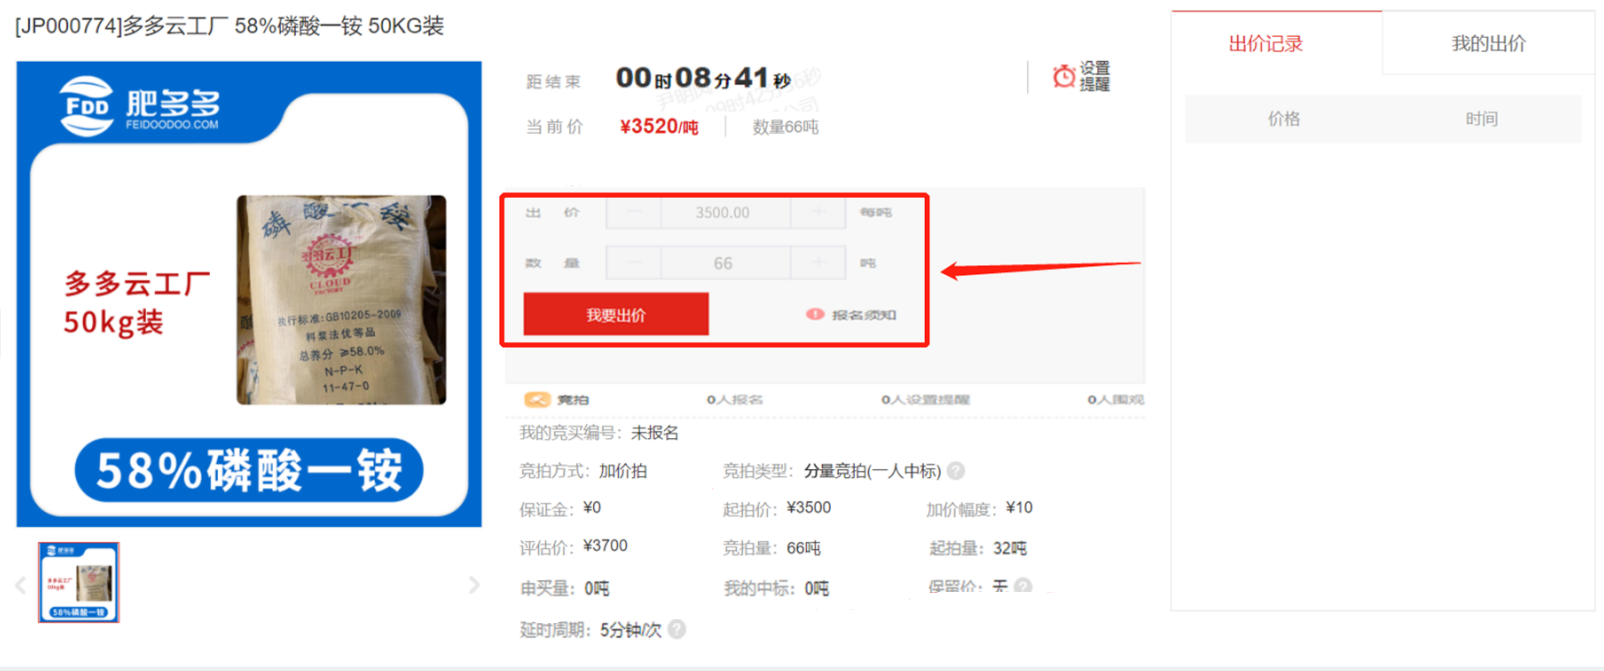
Task: Click the 报名须知 exclamation icon
Action: point(815,314)
